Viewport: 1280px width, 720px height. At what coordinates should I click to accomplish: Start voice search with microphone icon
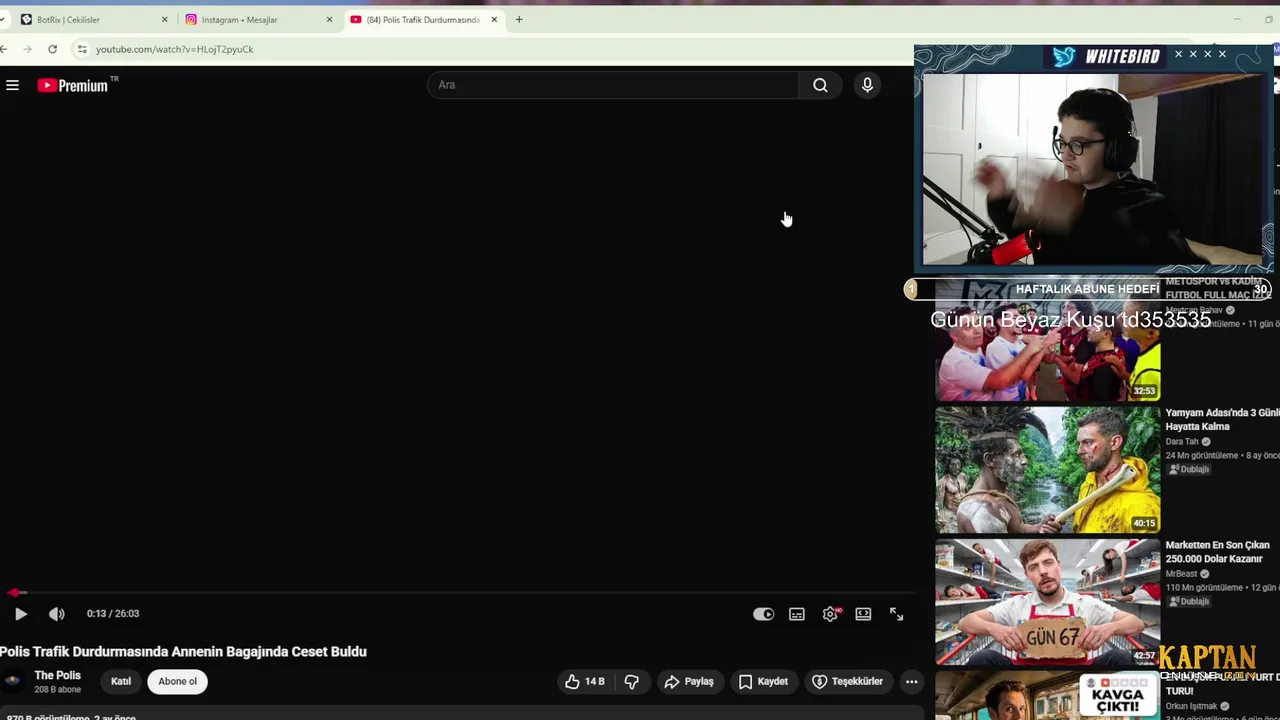[x=867, y=85]
